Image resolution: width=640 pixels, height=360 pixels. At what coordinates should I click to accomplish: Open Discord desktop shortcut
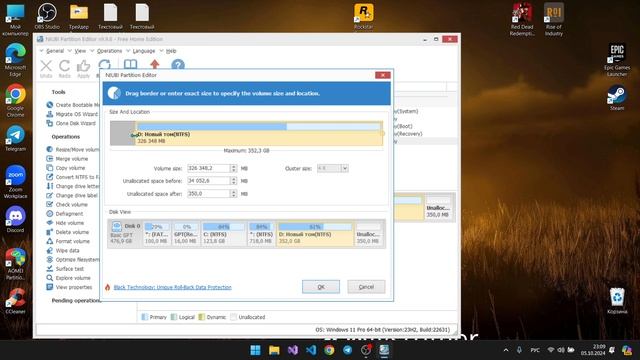(x=16, y=219)
